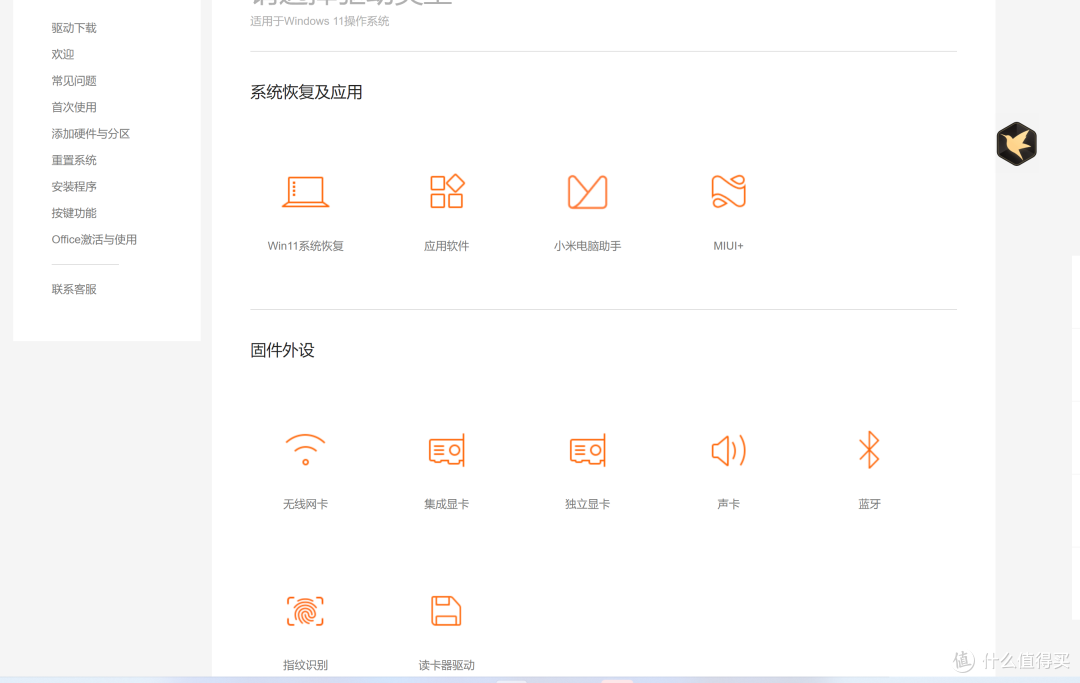Click 联系客服 in the sidebar
1080x683 pixels.
tap(74, 289)
